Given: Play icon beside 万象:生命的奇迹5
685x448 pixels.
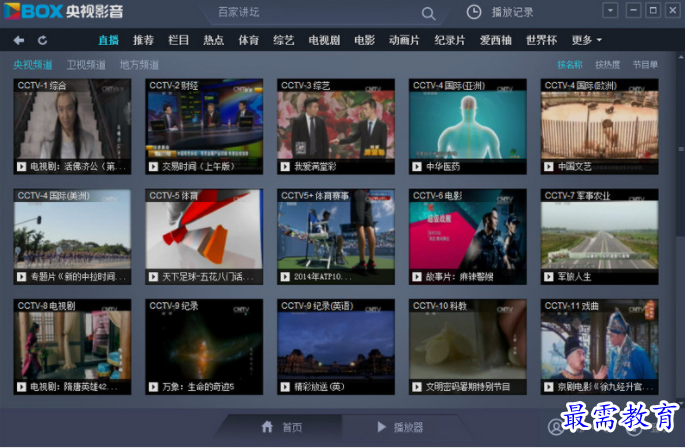Looking at the screenshot, I should (x=153, y=387).
